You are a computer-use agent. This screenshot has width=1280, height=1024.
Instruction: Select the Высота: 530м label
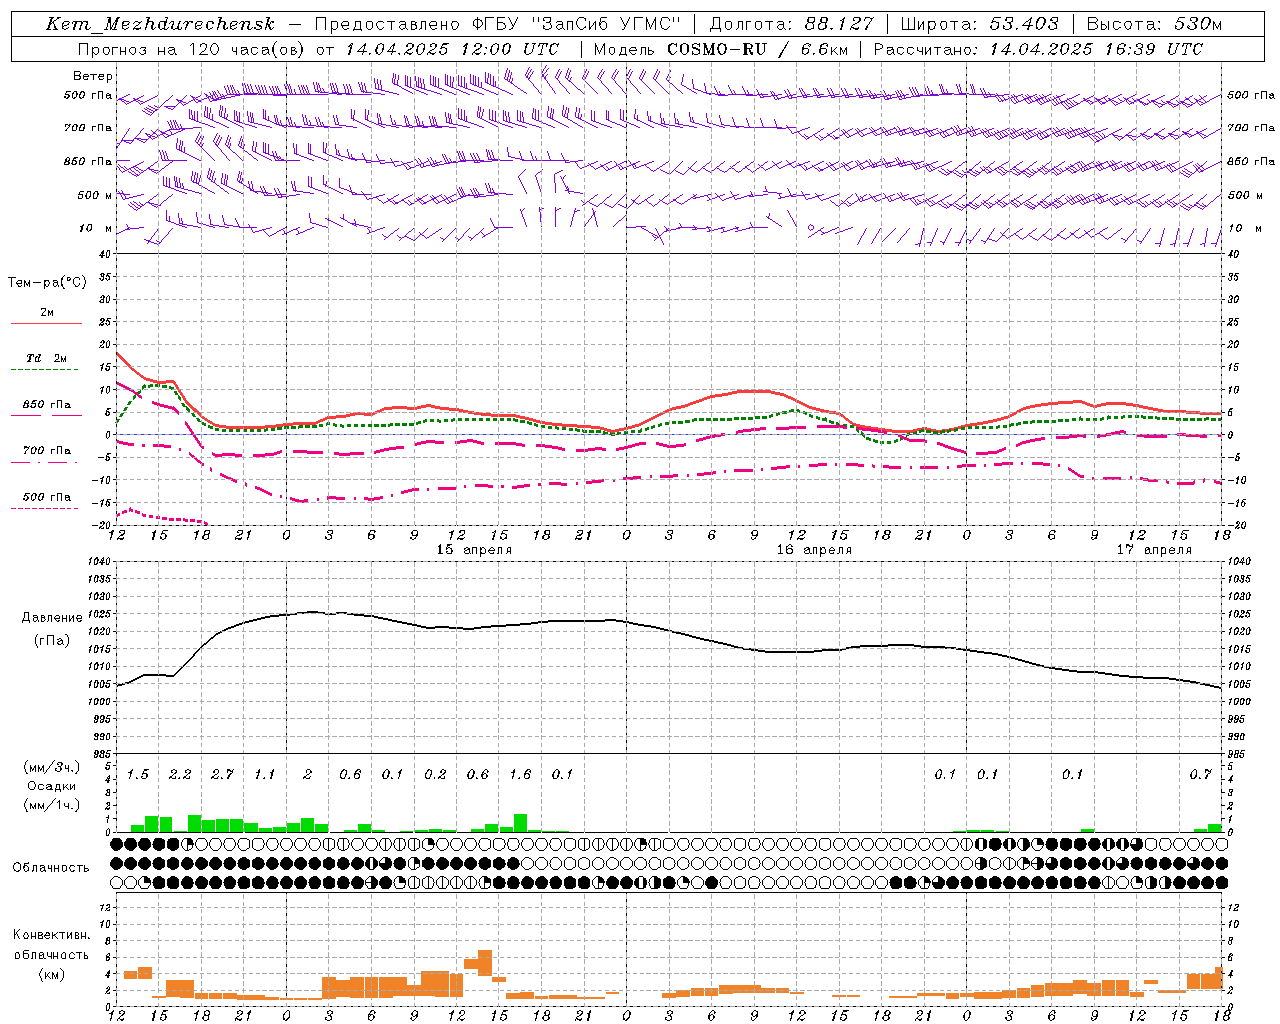pyautogui.click(x=1154, y=24)
